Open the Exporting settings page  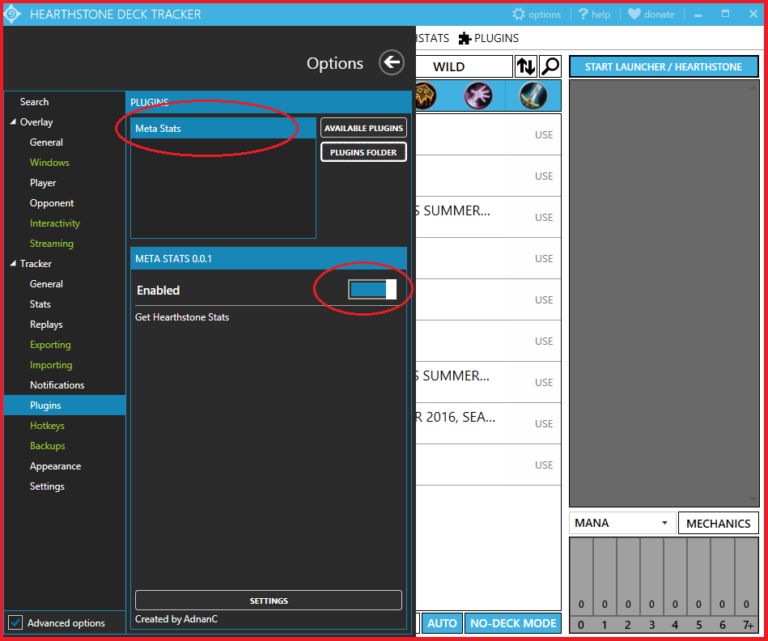point(50,345)
